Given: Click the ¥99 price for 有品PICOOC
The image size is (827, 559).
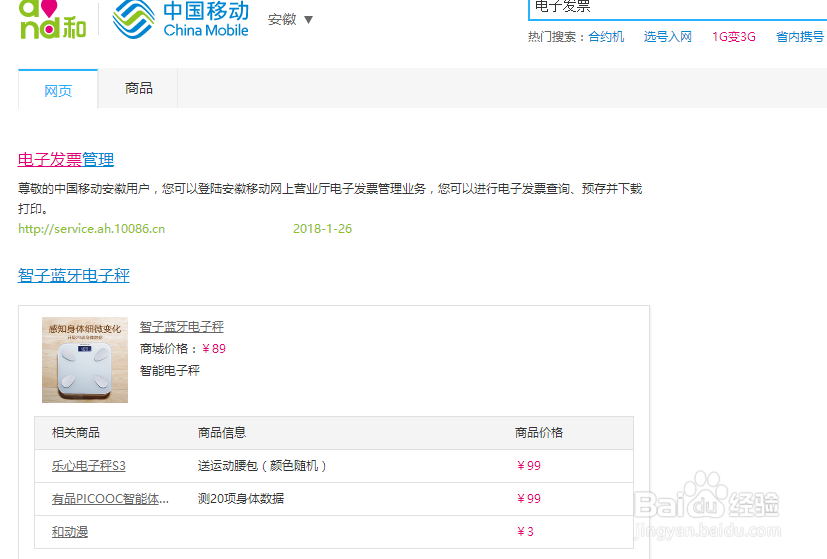Looking at the screenshot, I should [x=528, y=499].
